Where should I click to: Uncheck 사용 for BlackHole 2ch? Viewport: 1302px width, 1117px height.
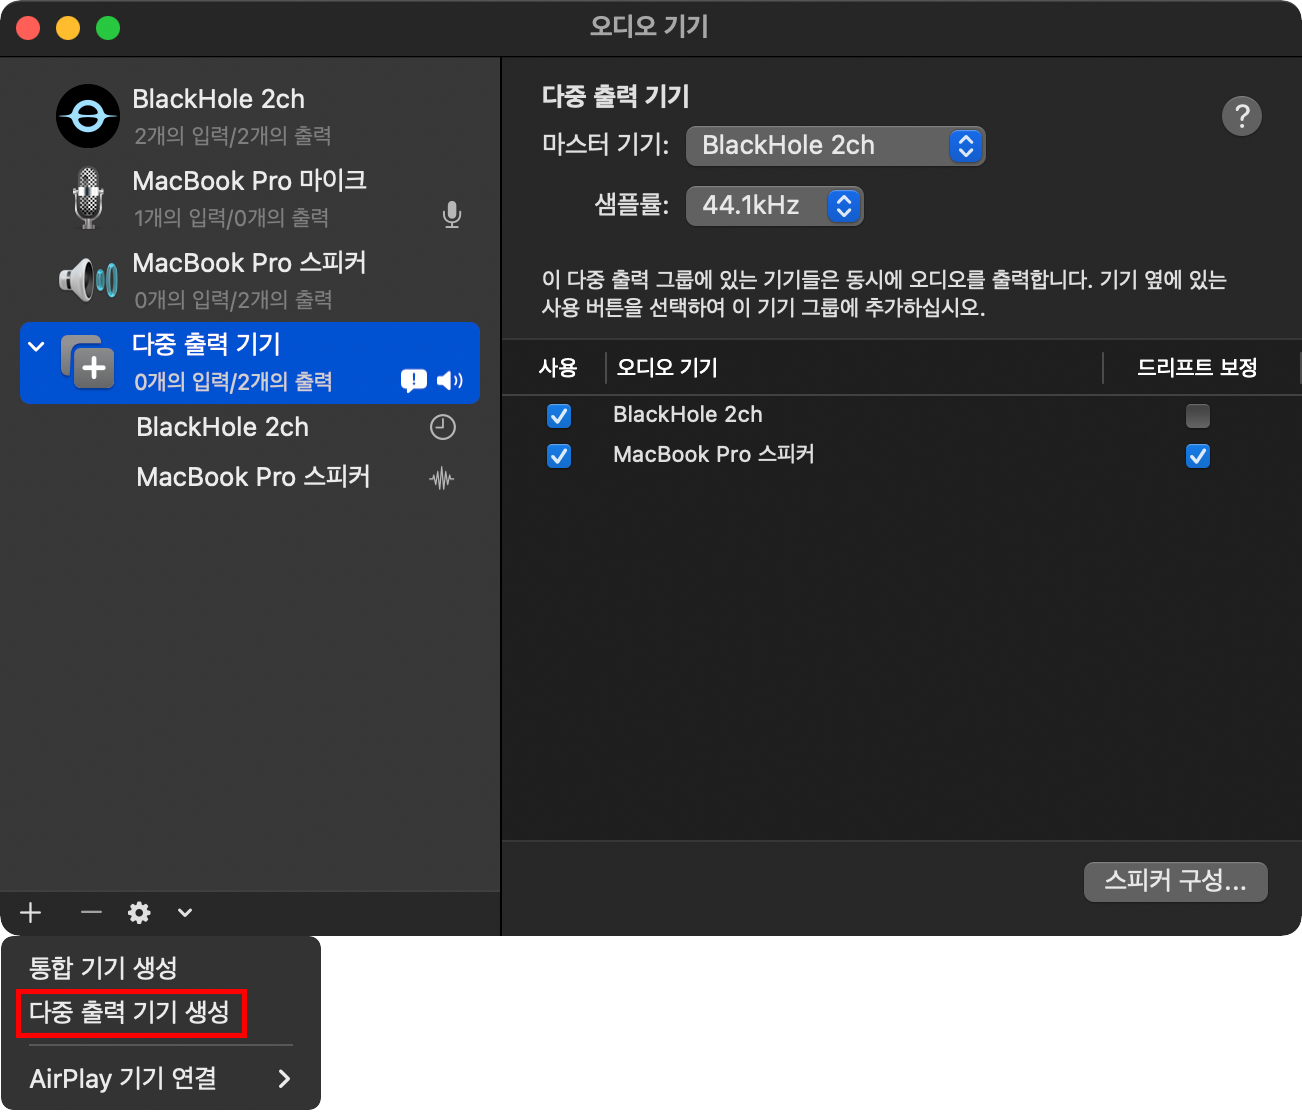pyautogui.click(x=559, y=416)
